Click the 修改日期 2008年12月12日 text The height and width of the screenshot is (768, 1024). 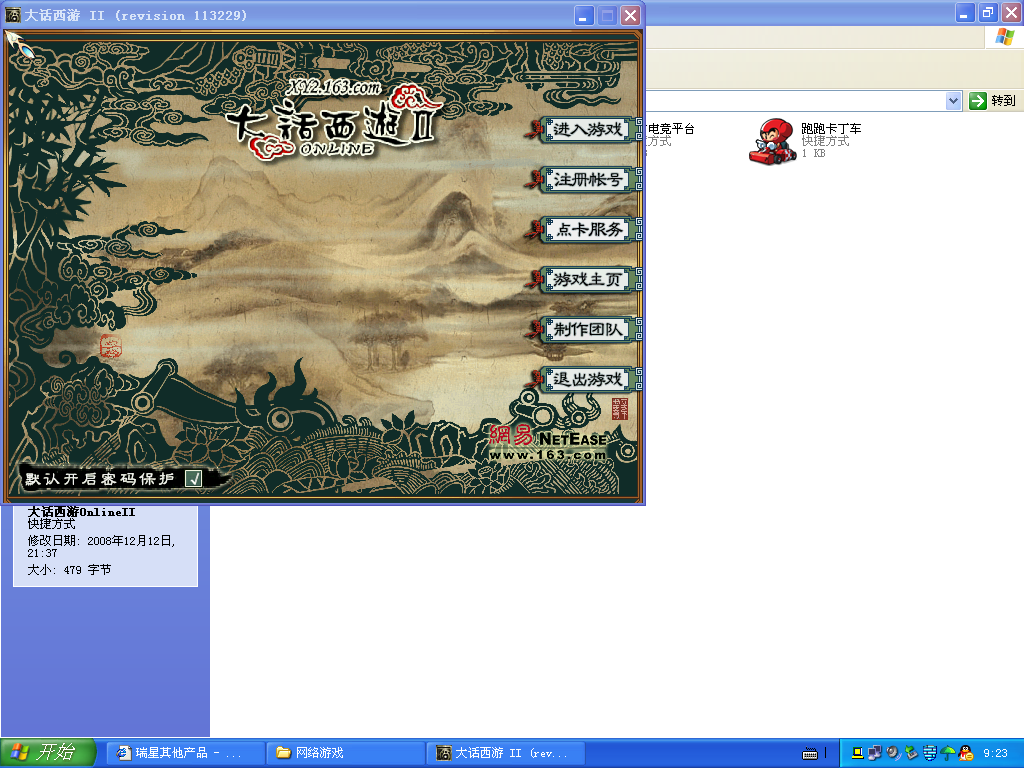pyautogui.click(x=101, y=547)
